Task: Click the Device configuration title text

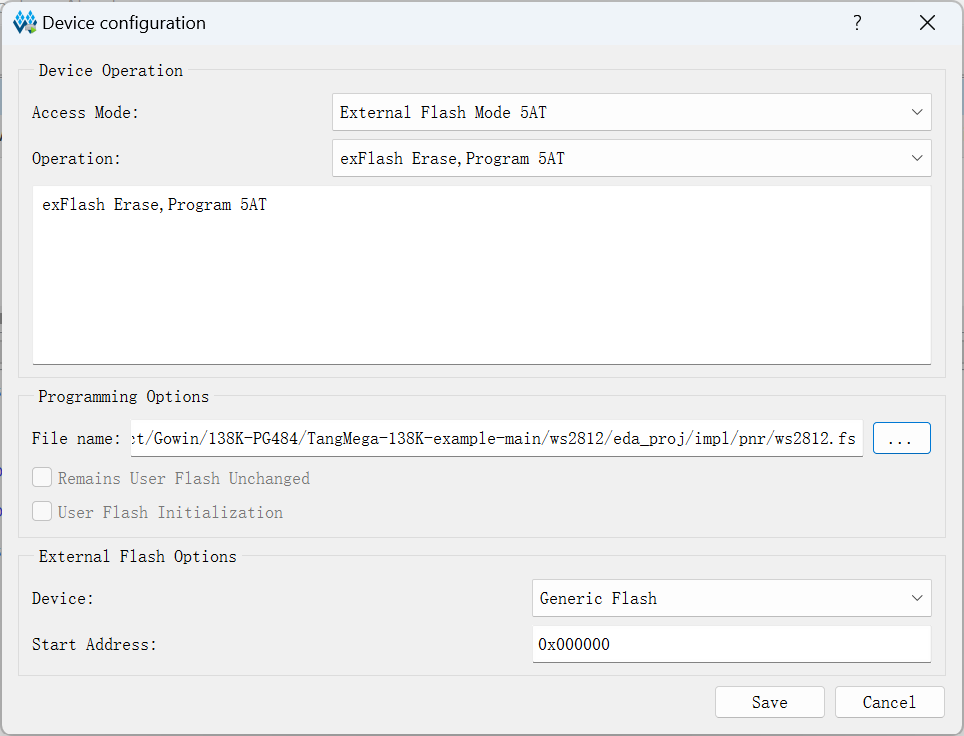Action: coord(124,23)
